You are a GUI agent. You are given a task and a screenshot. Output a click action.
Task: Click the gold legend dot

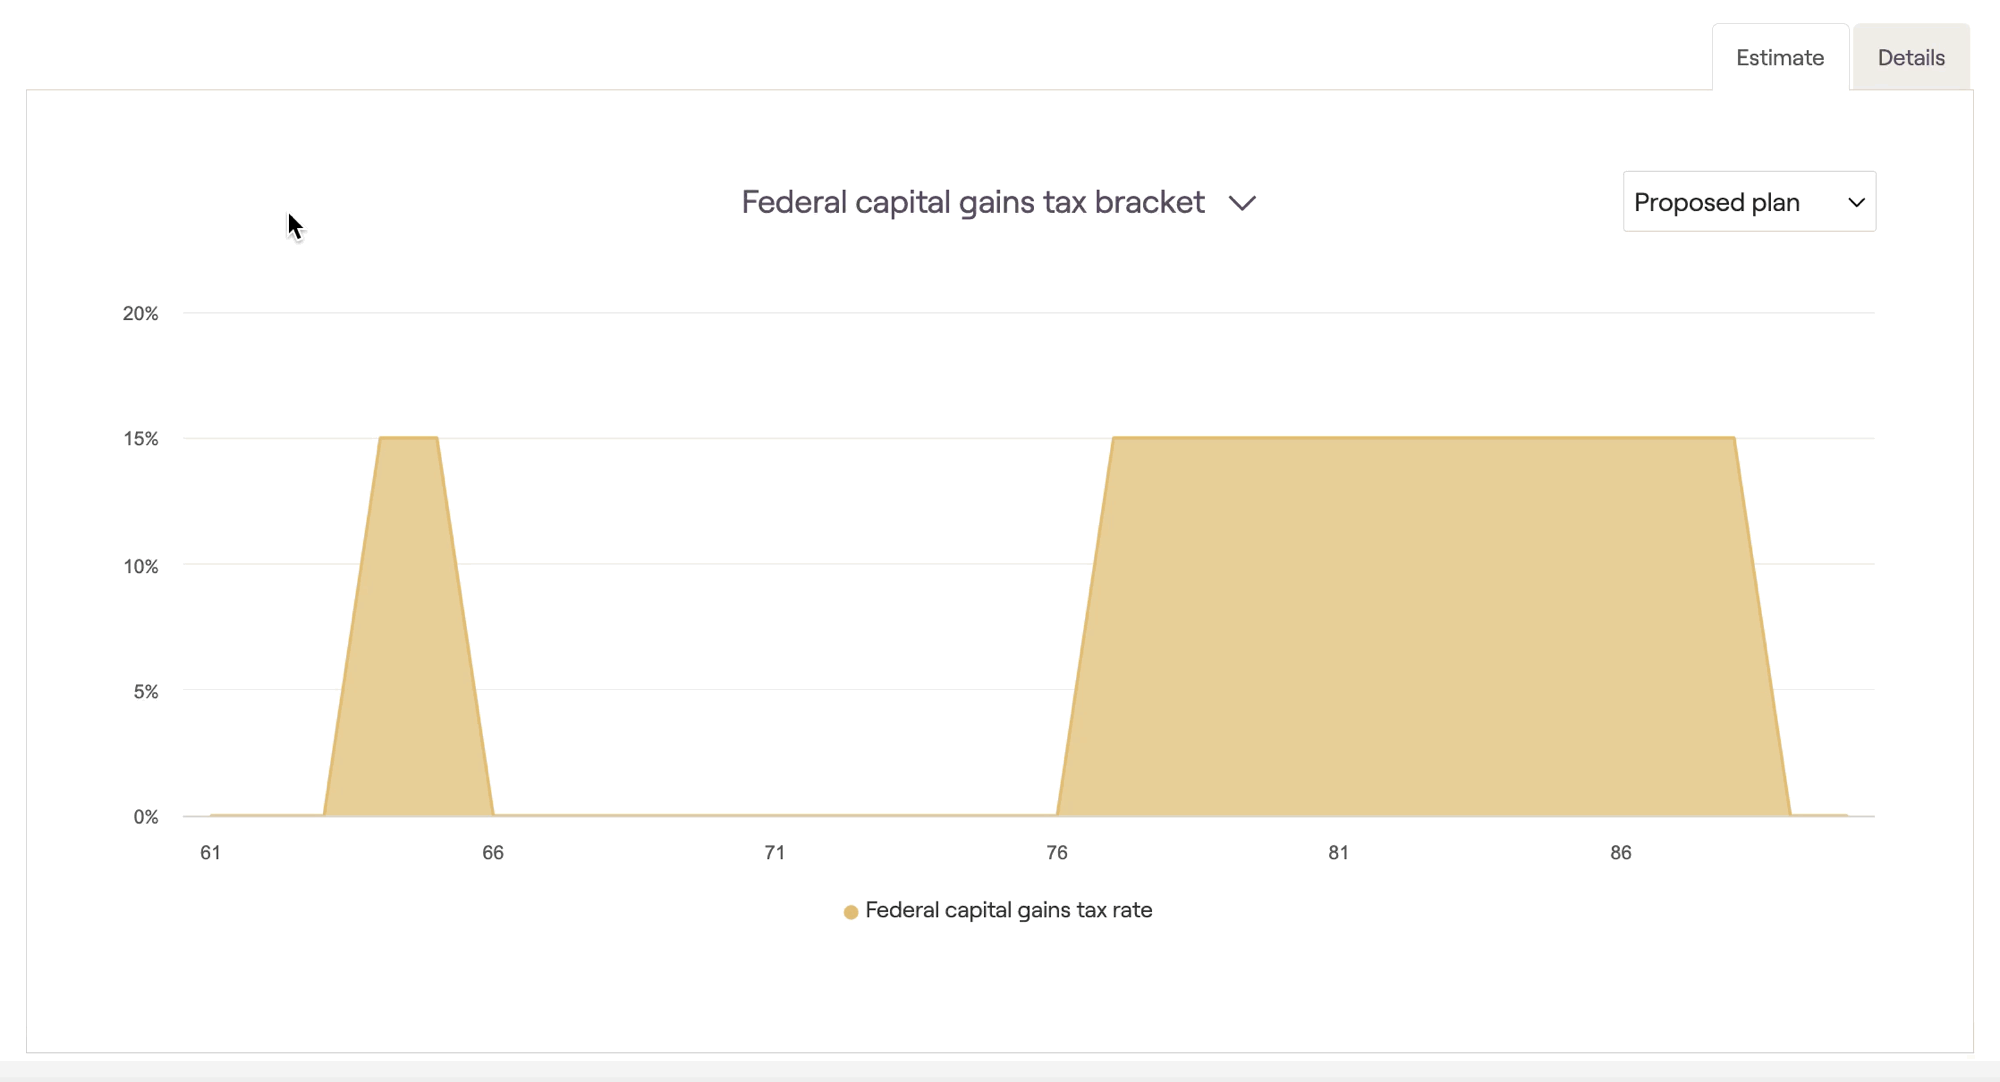tap(851, 912)
